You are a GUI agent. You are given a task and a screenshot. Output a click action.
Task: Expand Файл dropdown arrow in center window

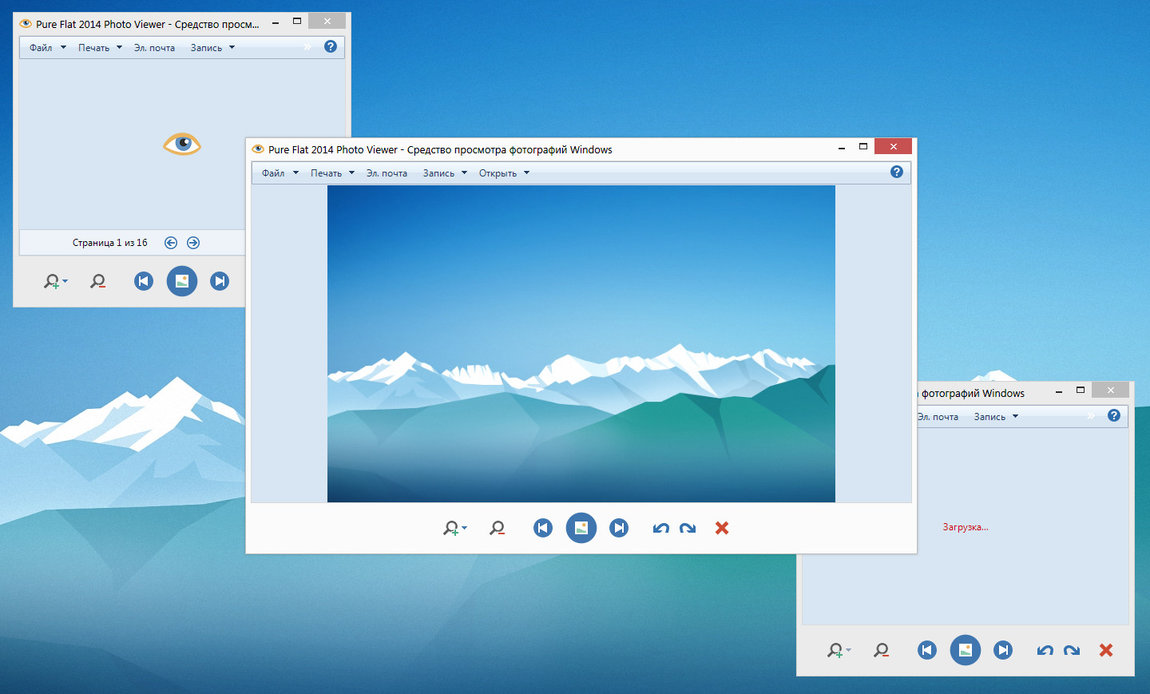tap(296, 173)
